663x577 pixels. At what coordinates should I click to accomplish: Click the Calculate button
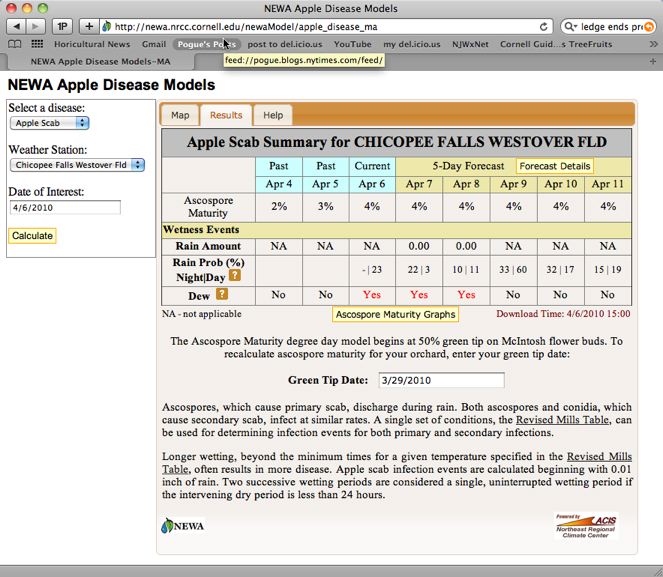click(32, 235)
